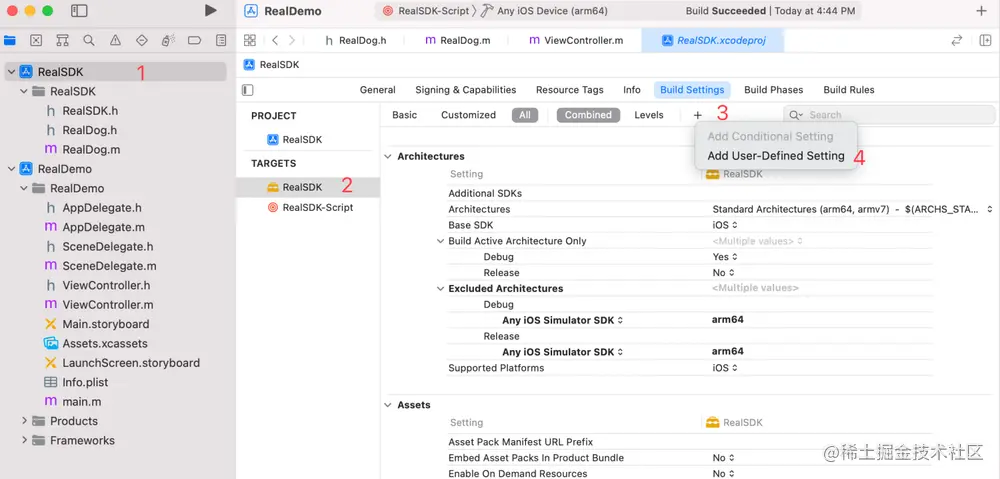Select the Combined view

588,115
